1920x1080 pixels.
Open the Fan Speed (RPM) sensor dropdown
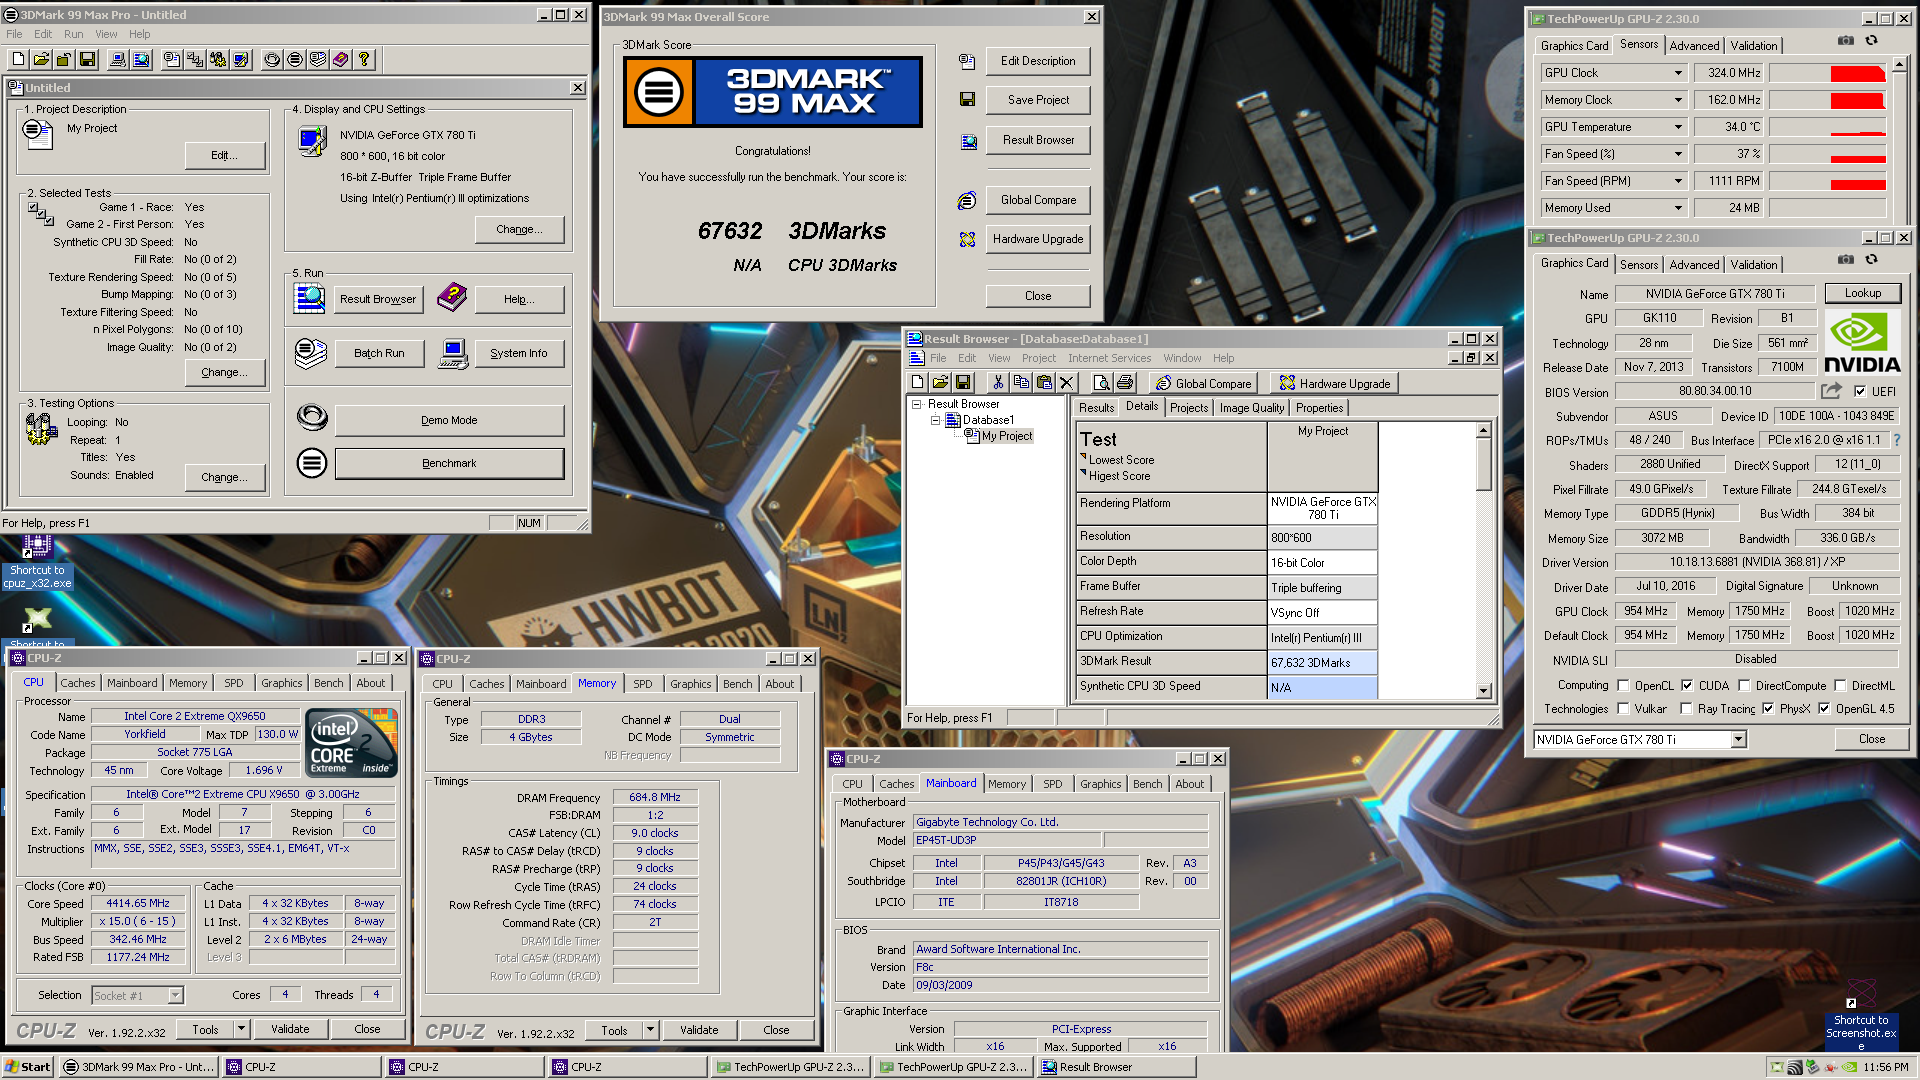tap(1678, 181)
